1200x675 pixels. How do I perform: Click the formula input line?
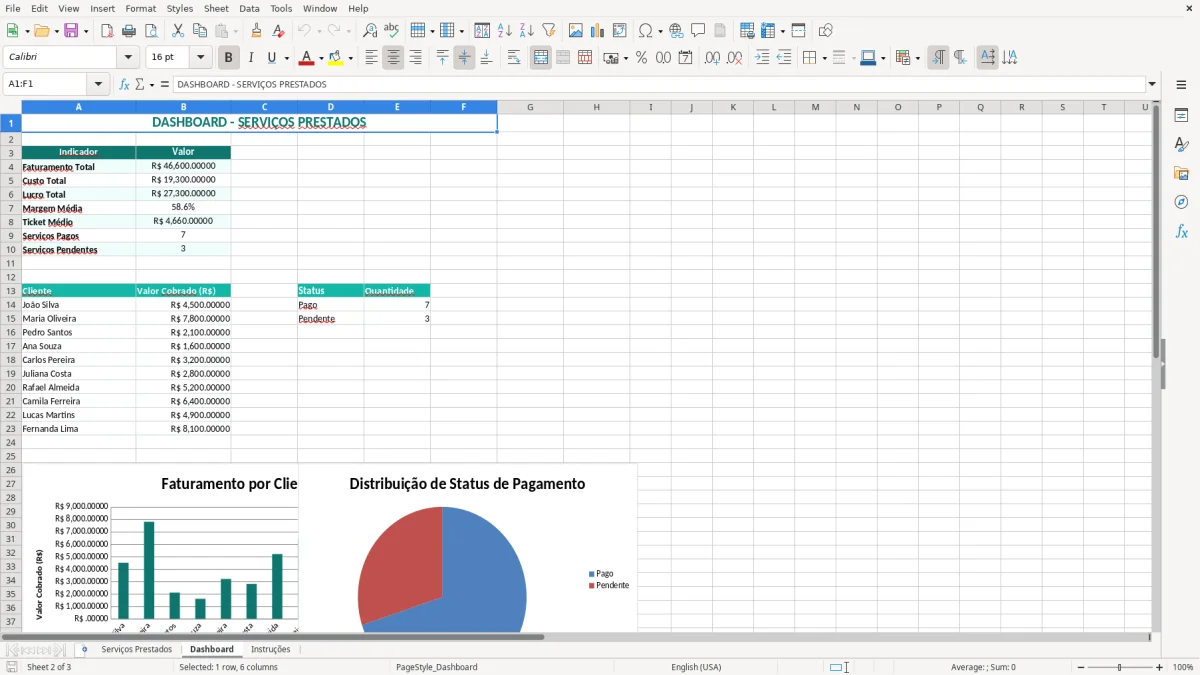click(x=658, y=85)
